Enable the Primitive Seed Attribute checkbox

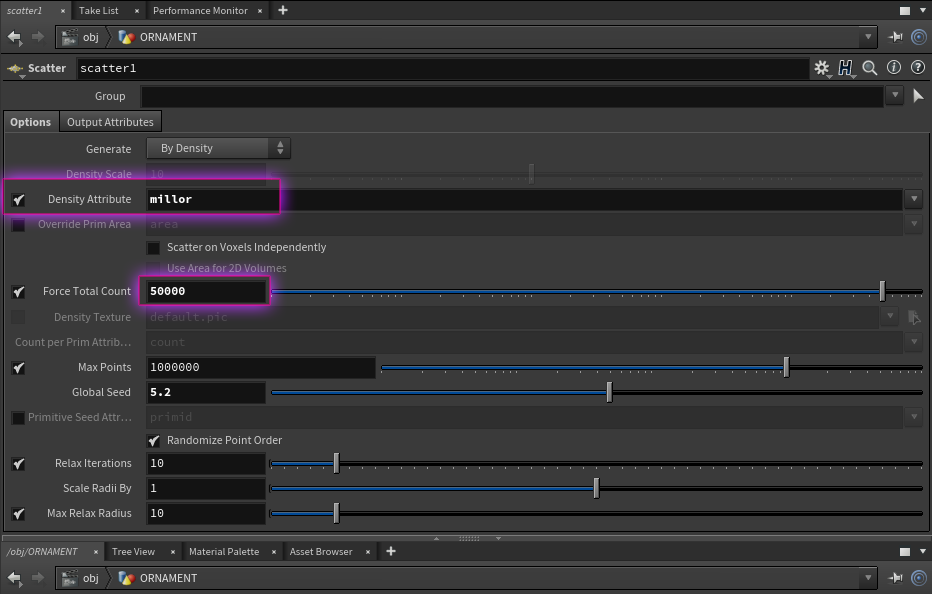[x=18, y=418]
